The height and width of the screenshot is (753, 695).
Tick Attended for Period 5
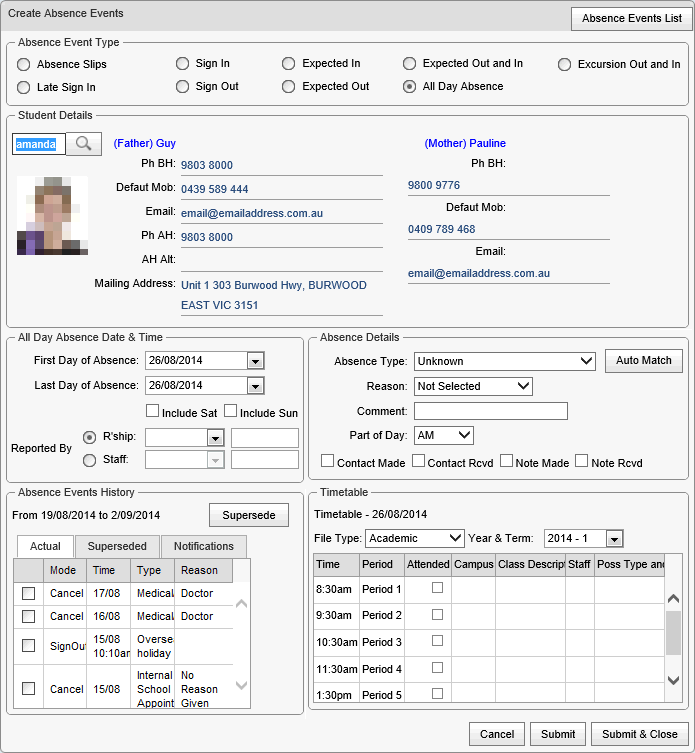[438, 693]
